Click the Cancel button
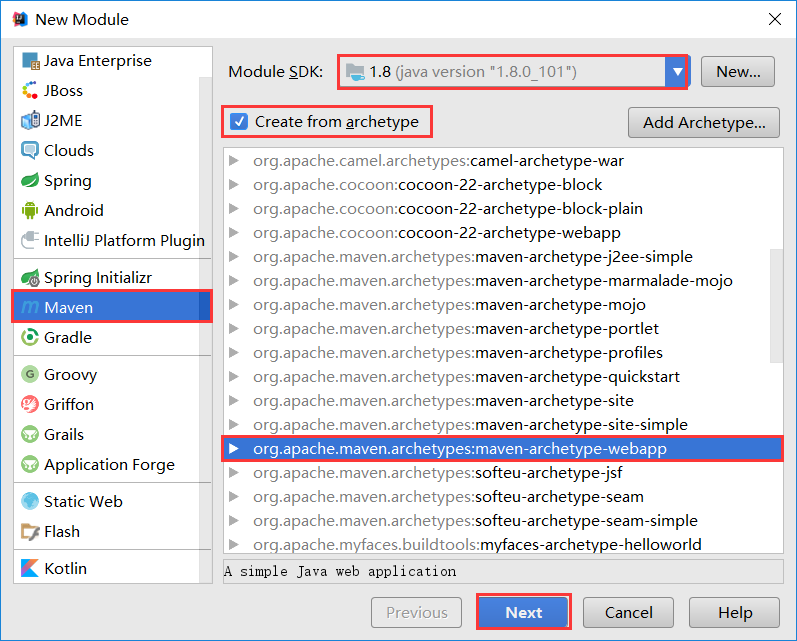This screenshot has height=641, width=797. (x=628, y=612)
